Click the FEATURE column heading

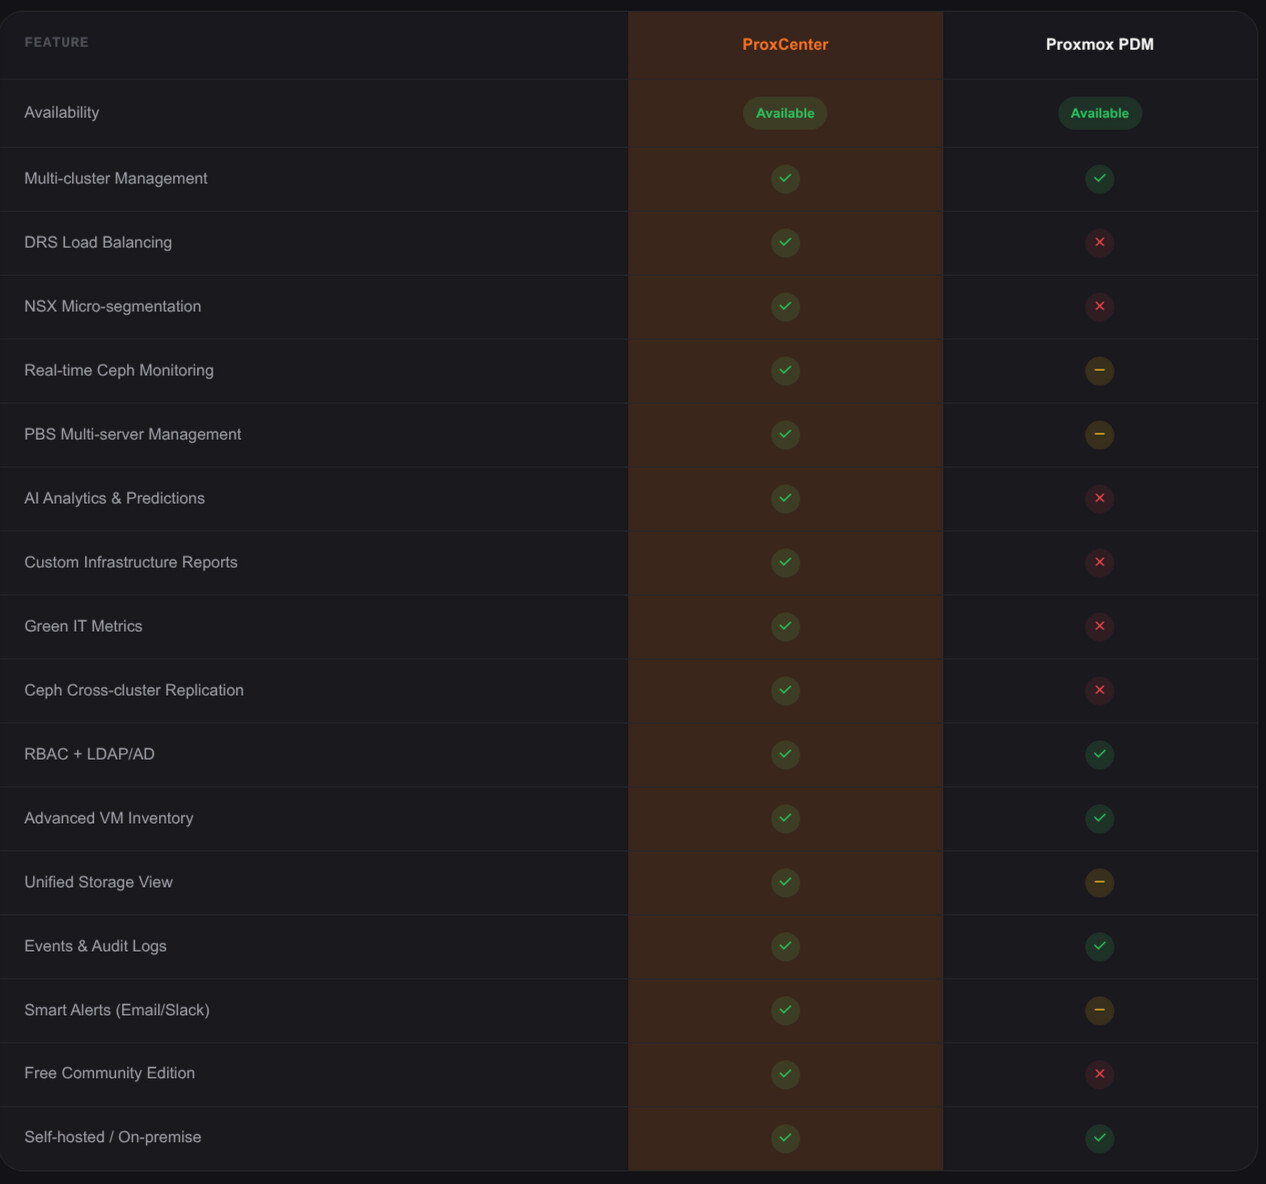coord(56,42)
